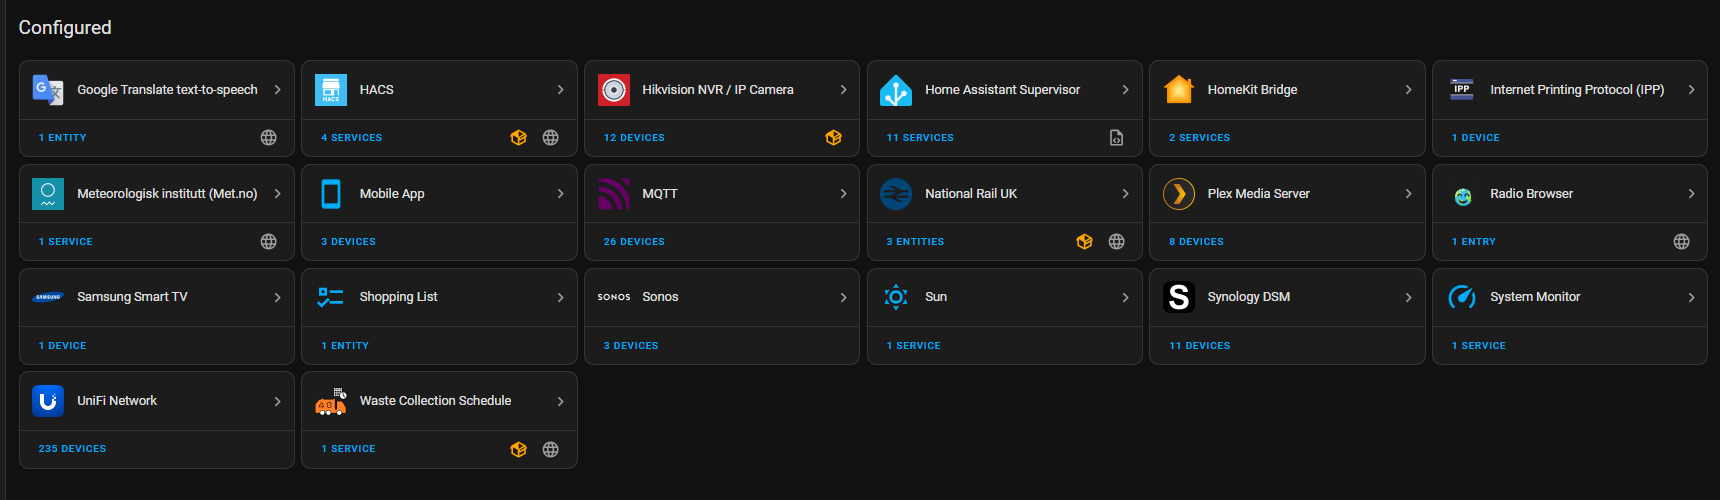Click the Met.no weather institute icon
The width and height of the screenshot is (1720, 500).
coord(47,194)
